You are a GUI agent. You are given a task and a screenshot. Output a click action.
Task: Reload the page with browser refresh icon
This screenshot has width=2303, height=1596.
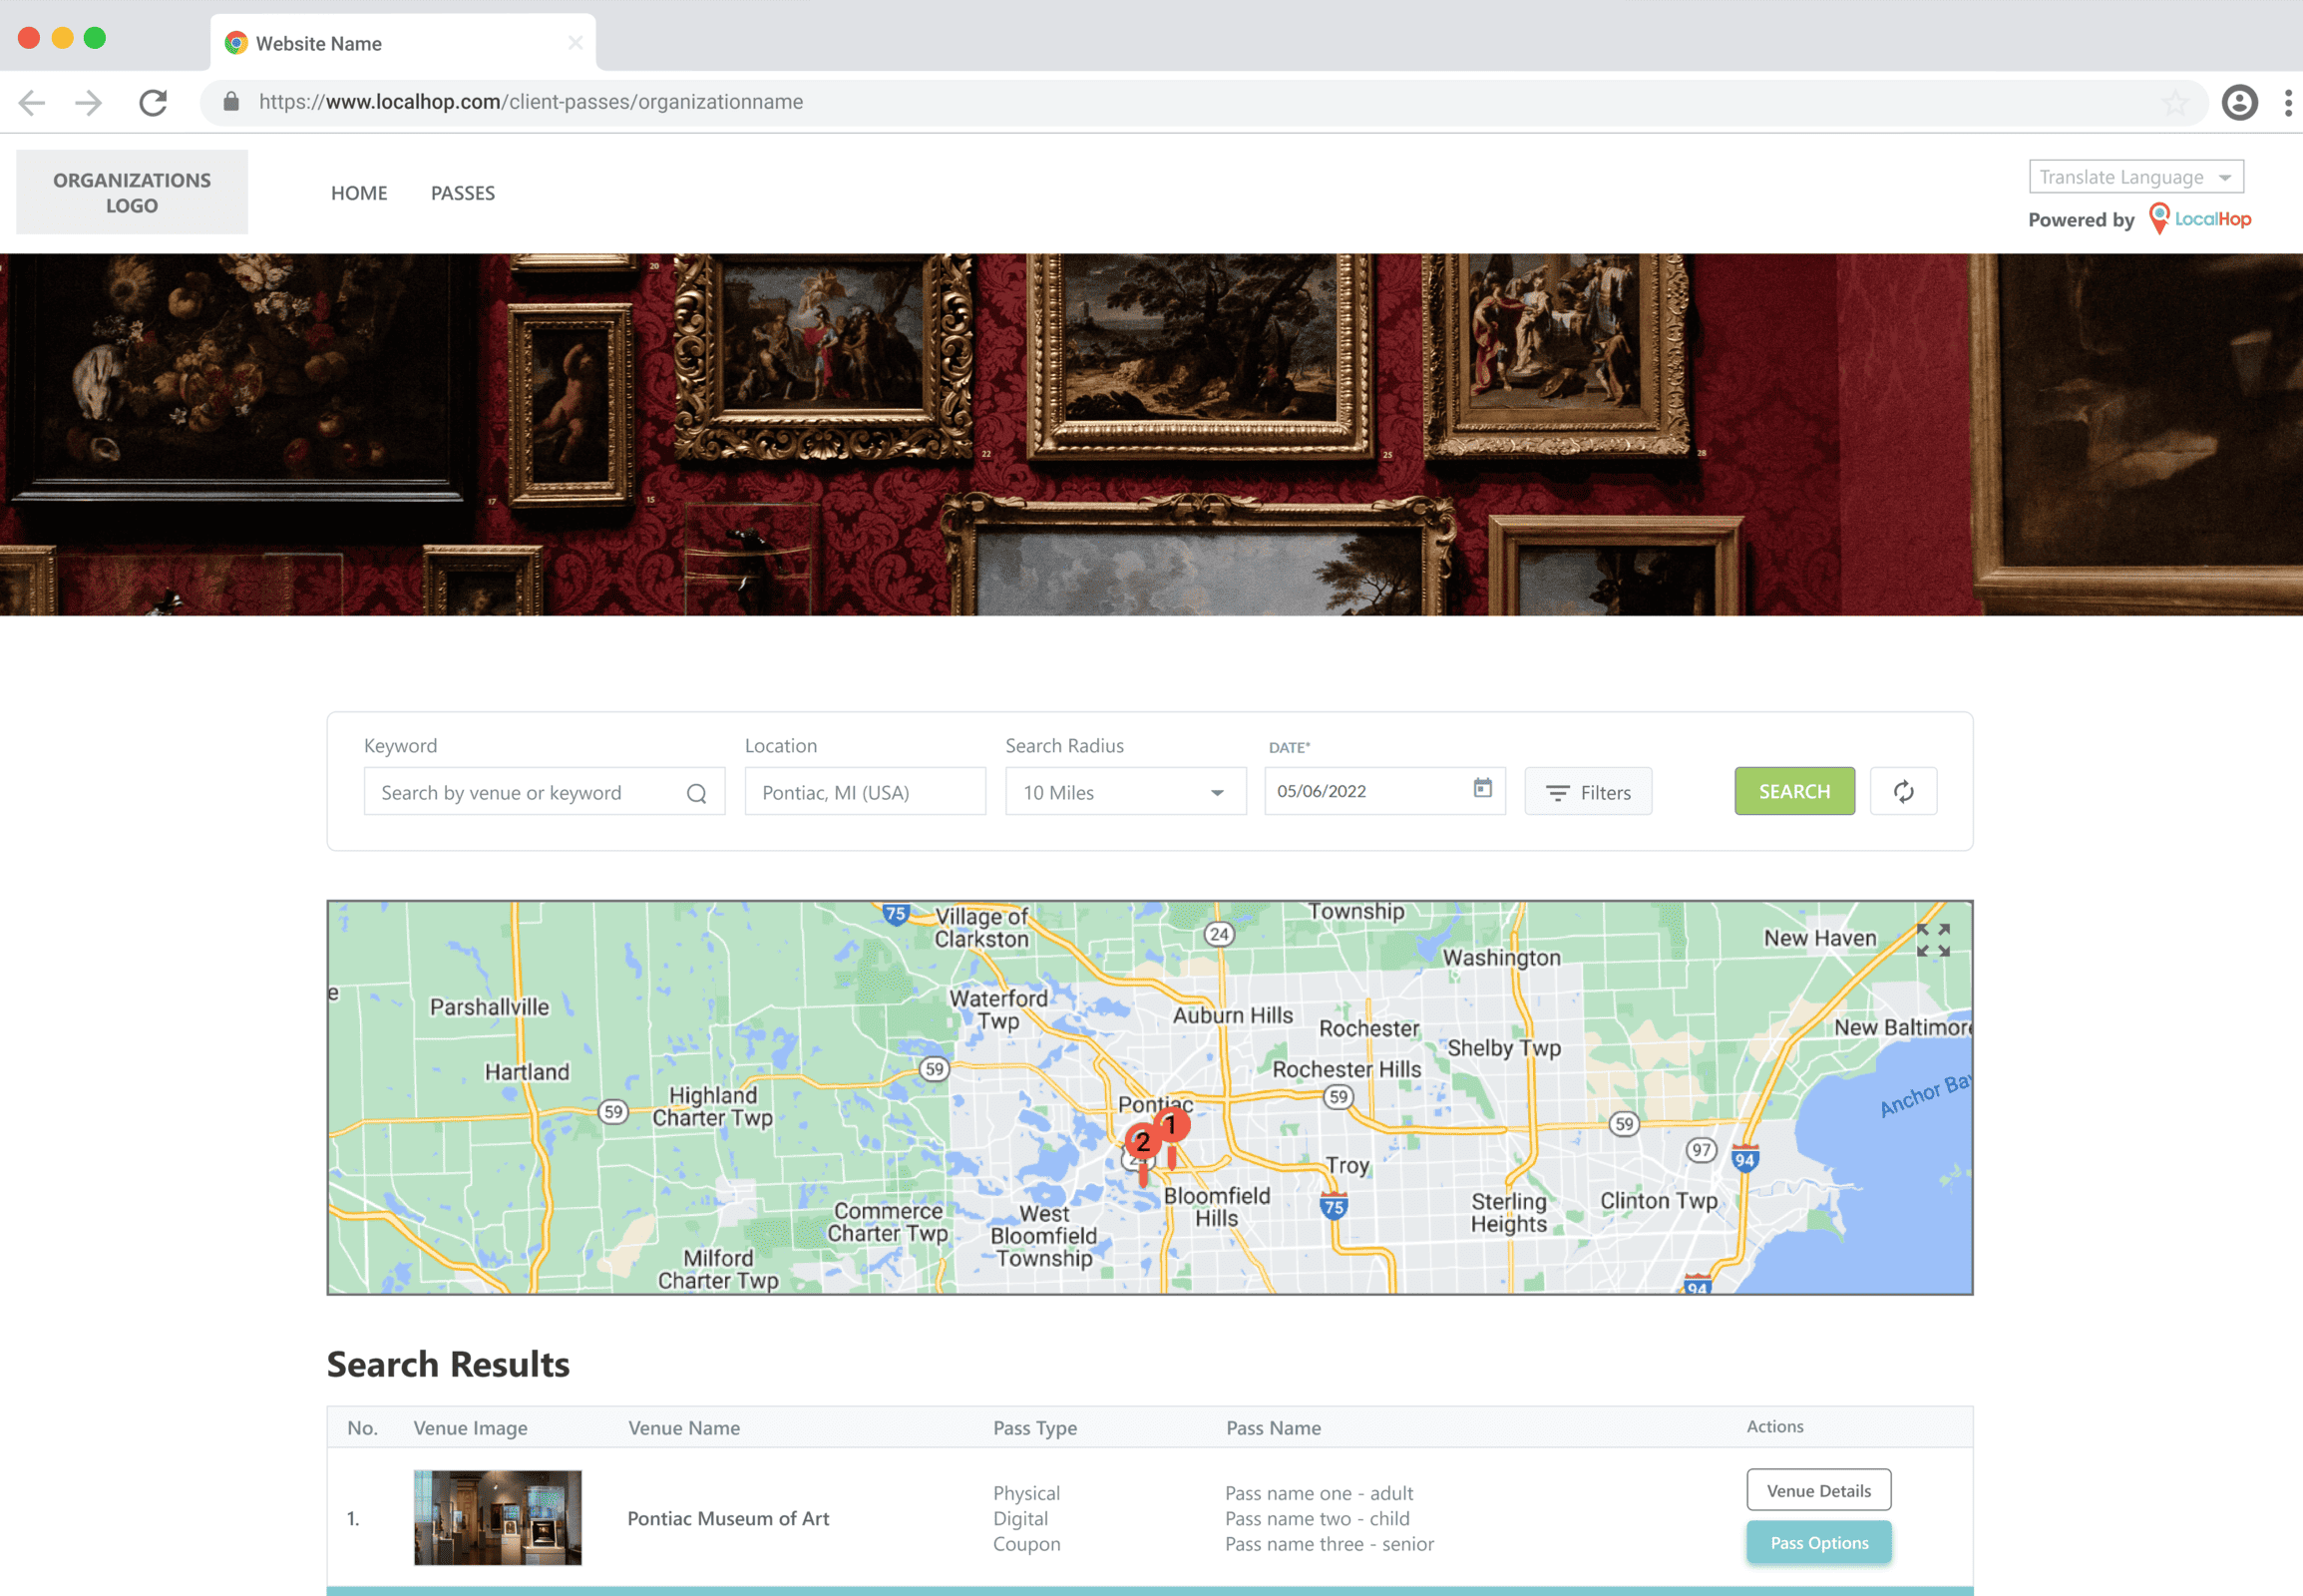(153, 102)
